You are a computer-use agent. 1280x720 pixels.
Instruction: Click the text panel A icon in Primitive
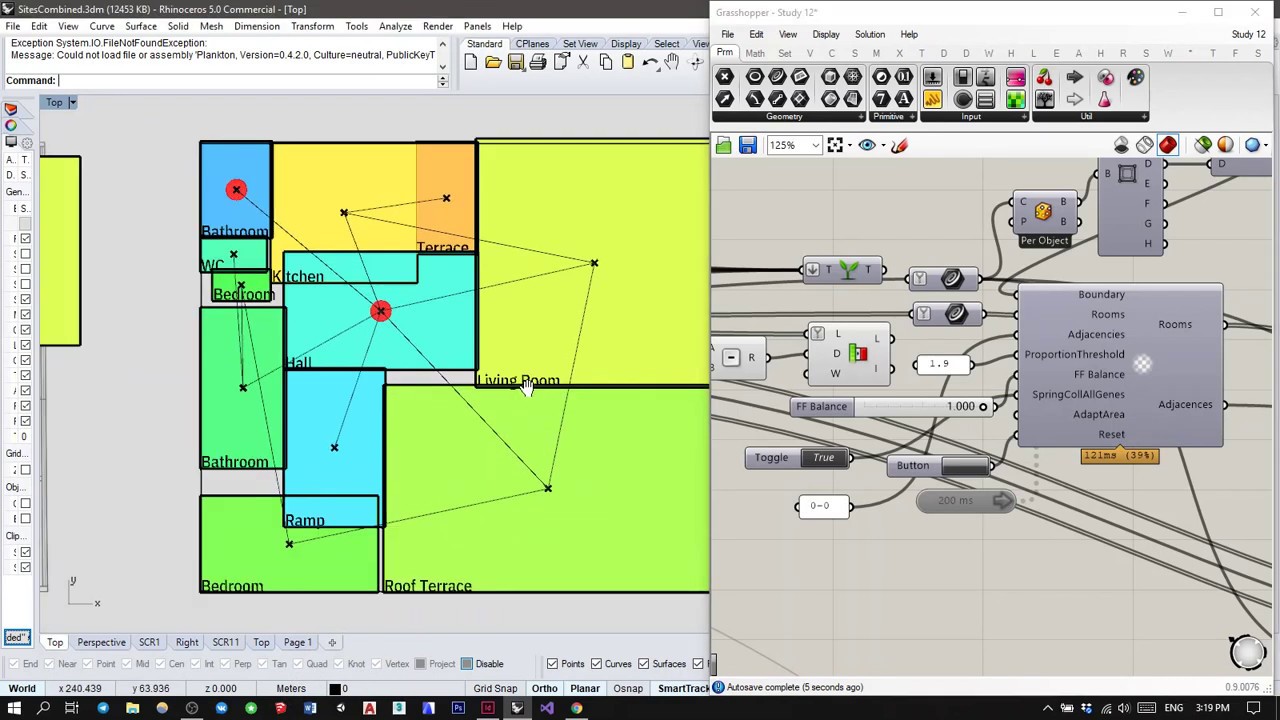(903, 99)
